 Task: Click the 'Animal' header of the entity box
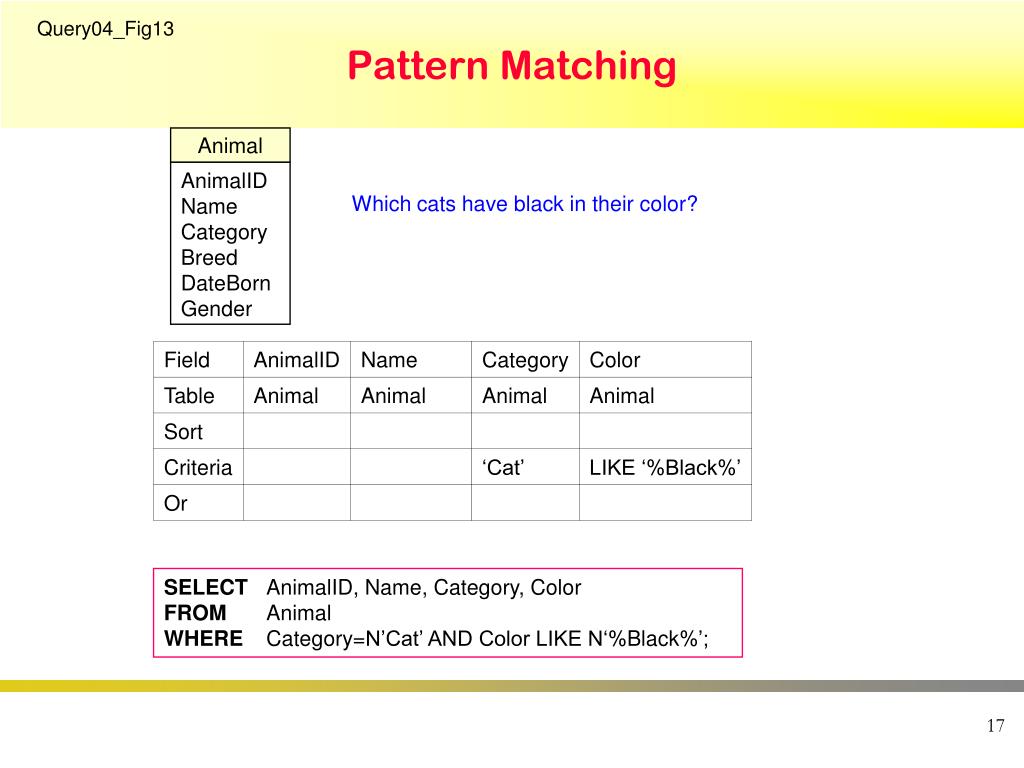(x=230, y=145)
